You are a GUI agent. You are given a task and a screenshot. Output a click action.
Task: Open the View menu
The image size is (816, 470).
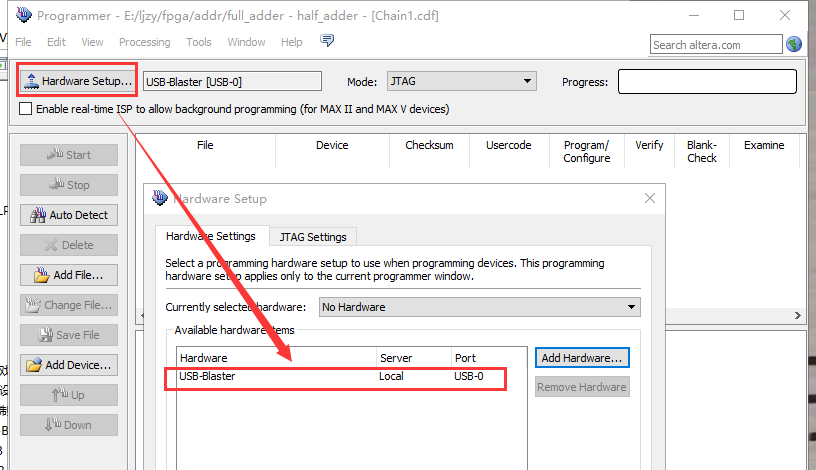(x=92, y=42)
